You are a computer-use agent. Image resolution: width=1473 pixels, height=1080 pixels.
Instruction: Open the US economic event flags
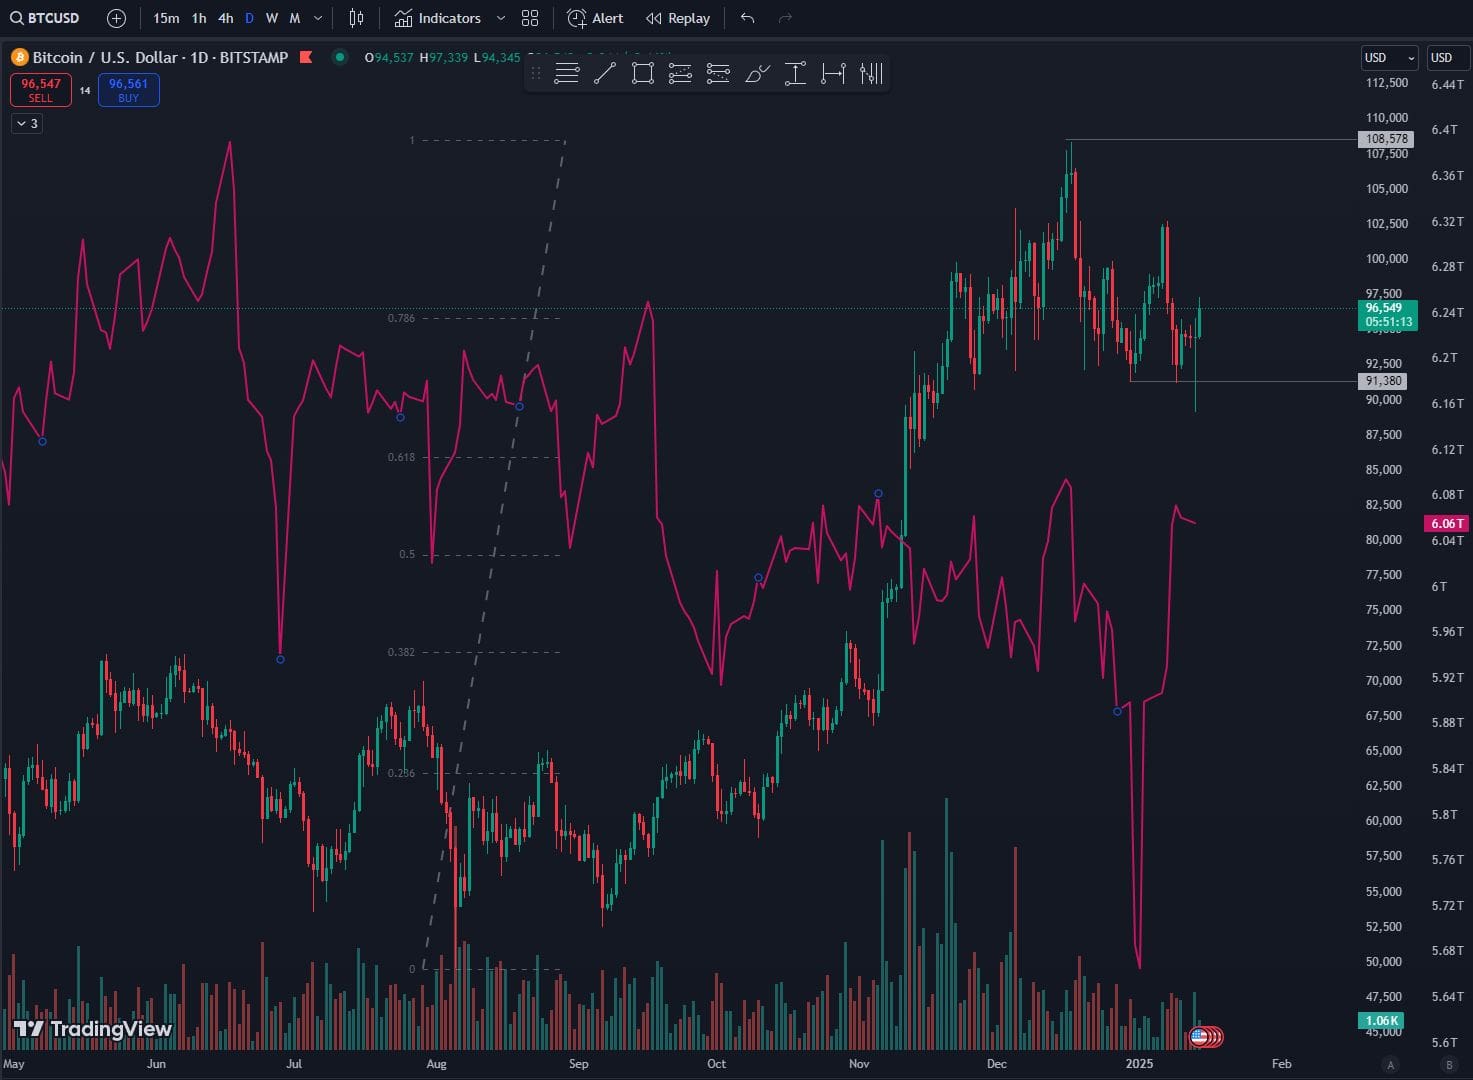coord(1206,1037)
